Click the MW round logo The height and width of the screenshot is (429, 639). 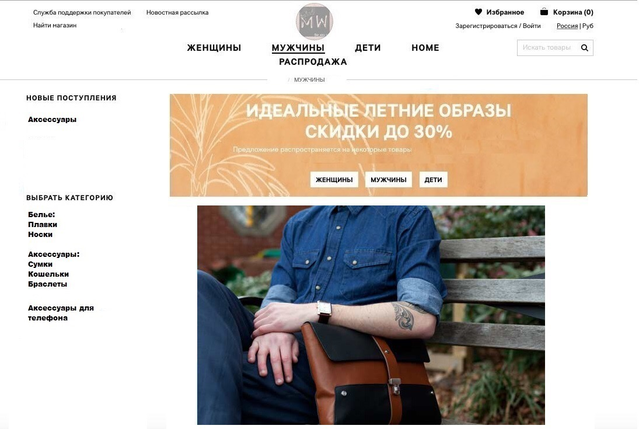(314, 22)
